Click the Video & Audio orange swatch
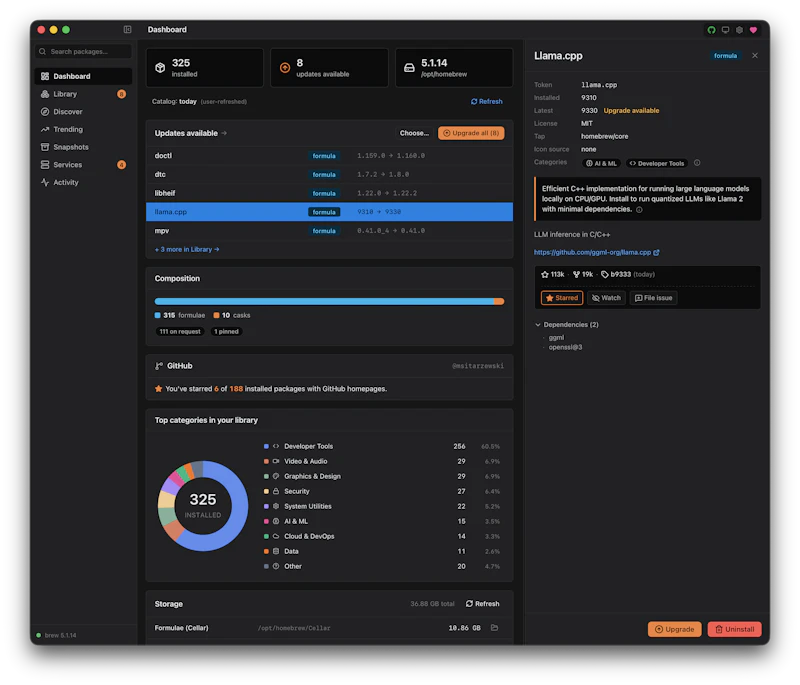This screenshot has height=685, width=800. 266,461
